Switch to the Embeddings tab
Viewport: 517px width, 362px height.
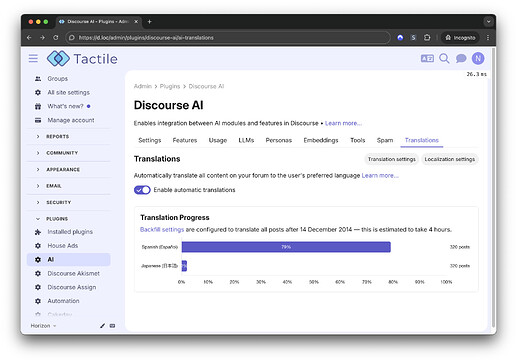[x=321, y=140]
